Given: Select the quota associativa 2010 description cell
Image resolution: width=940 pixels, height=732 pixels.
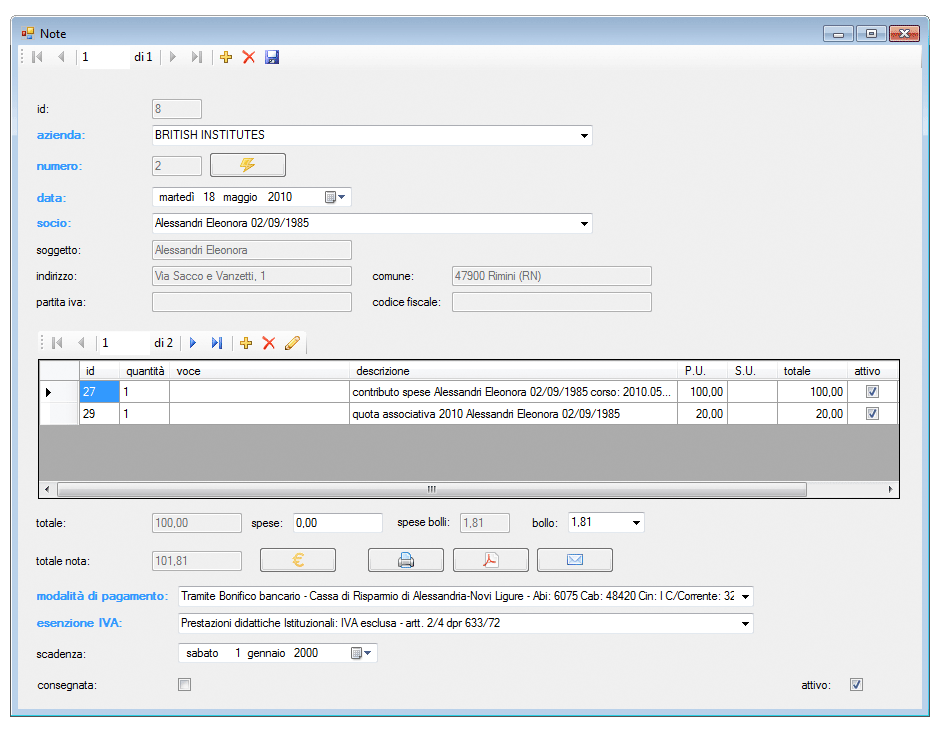Looking at the screenshot, I should 513,414.
